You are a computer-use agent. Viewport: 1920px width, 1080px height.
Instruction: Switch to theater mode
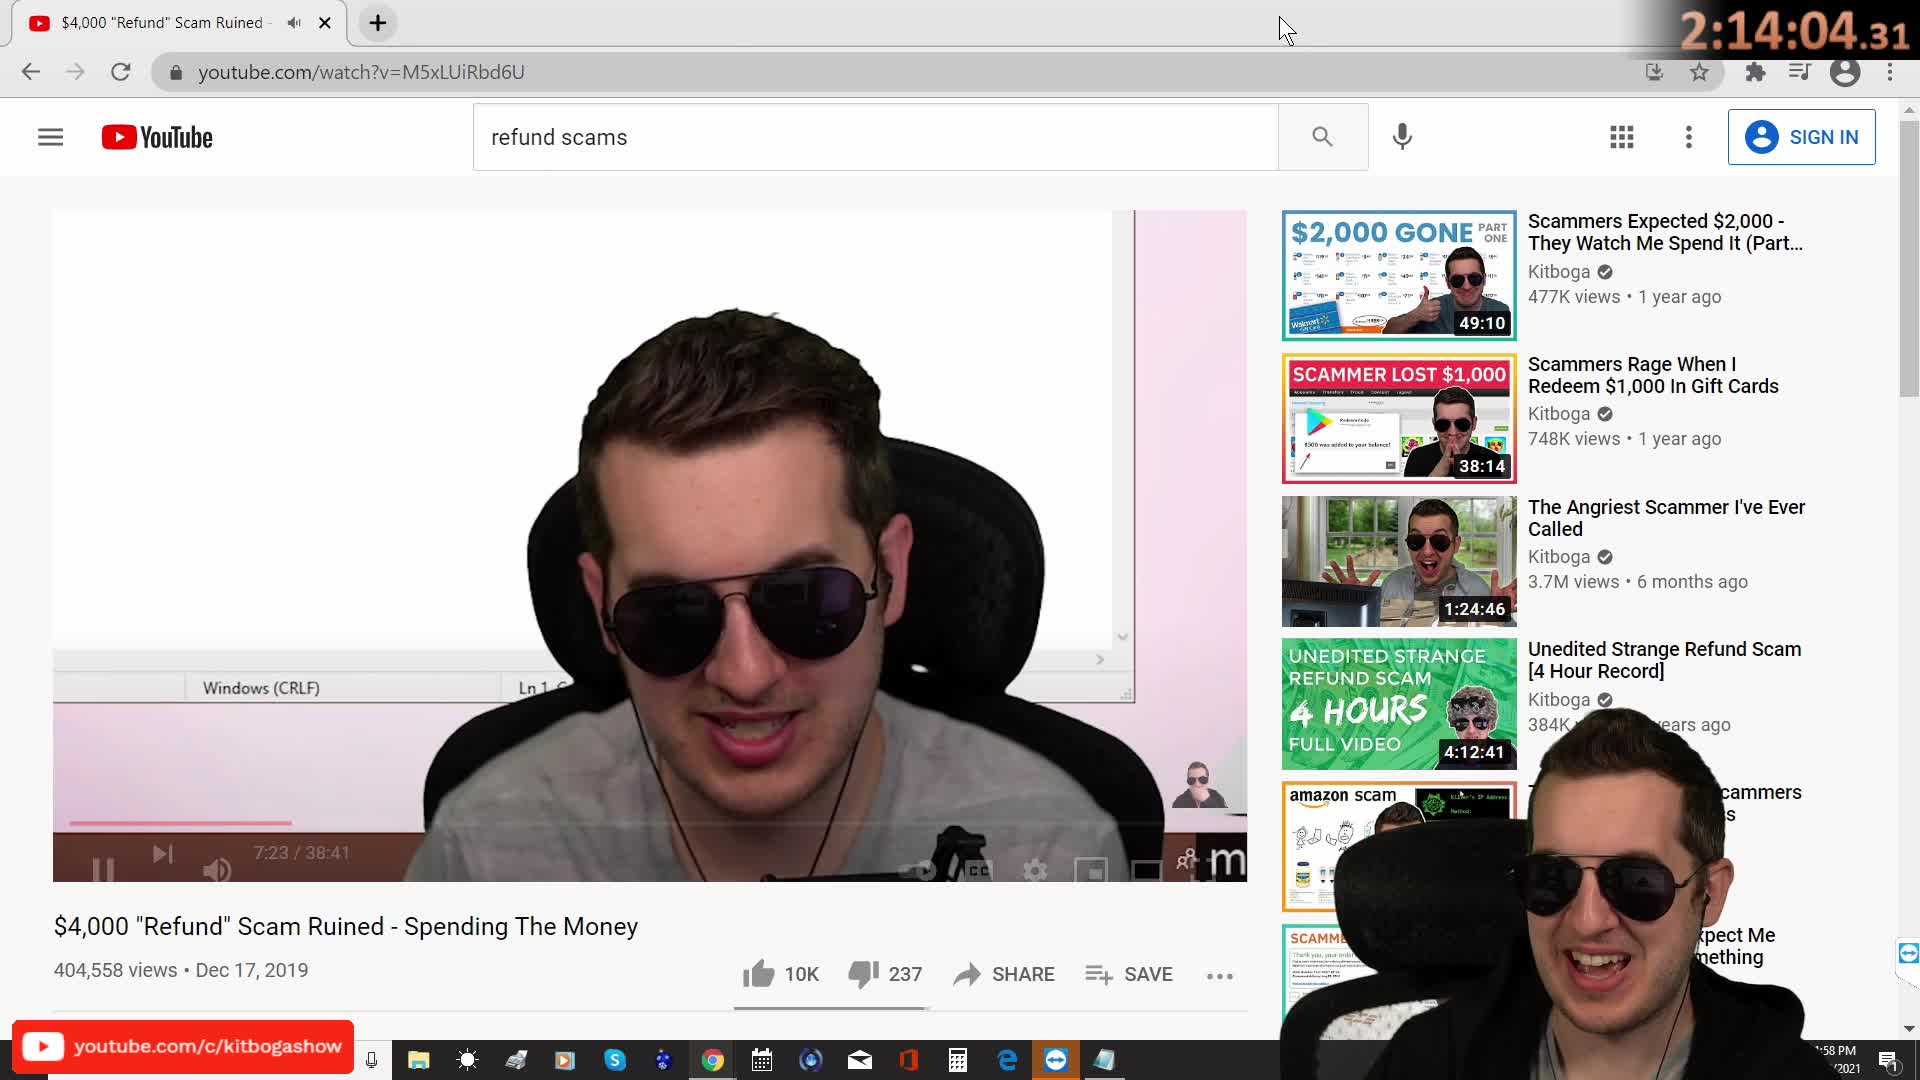point(1146,870)
